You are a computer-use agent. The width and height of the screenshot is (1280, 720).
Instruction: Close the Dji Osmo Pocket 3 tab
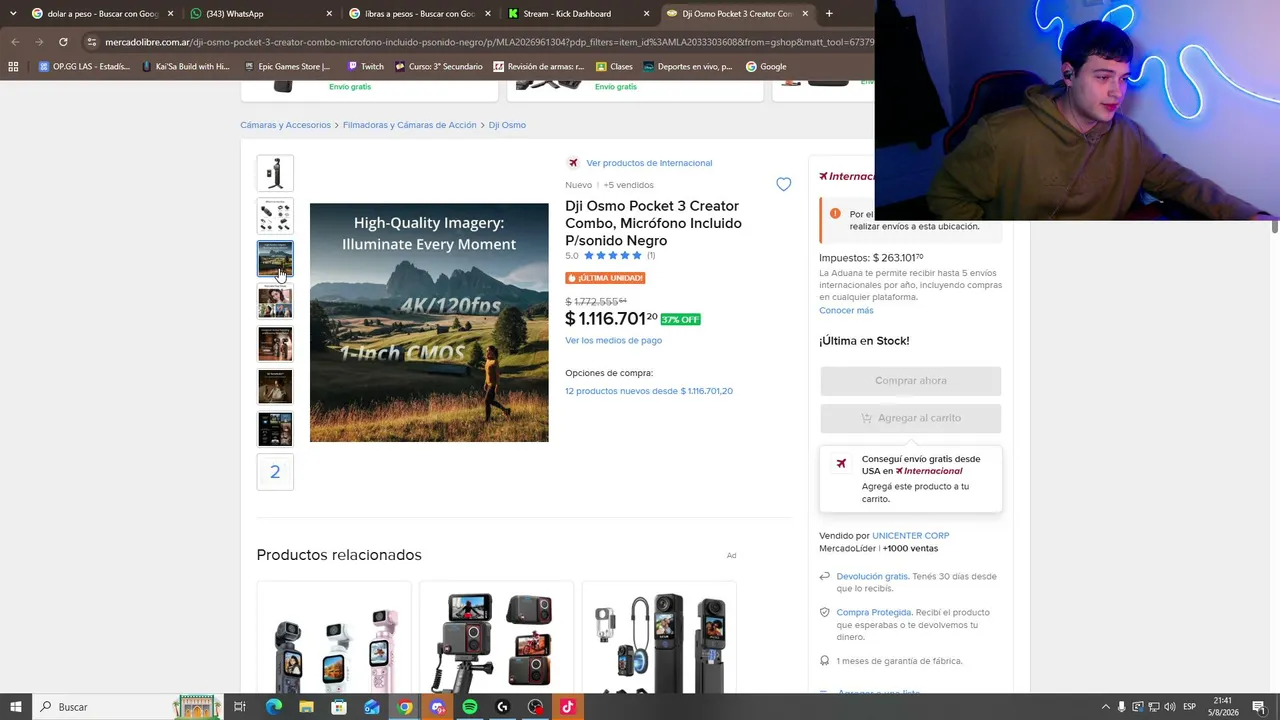804,14
